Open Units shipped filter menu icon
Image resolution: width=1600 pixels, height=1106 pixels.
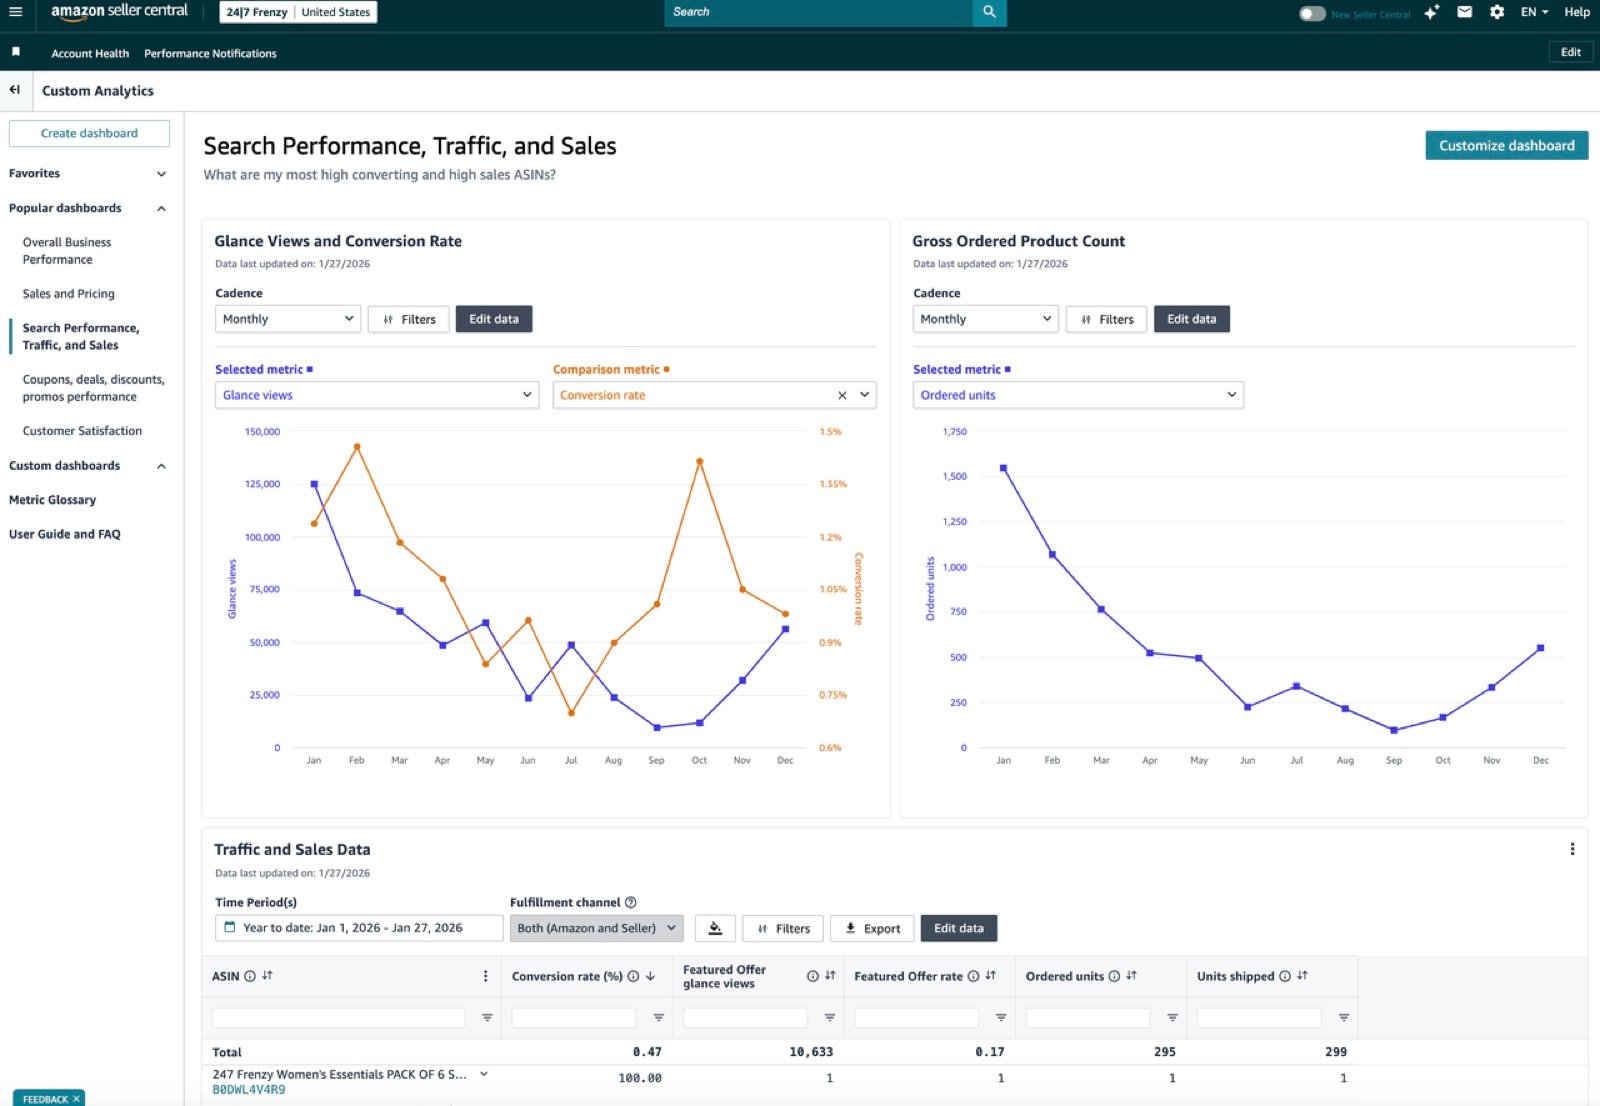[1344, 1018]
